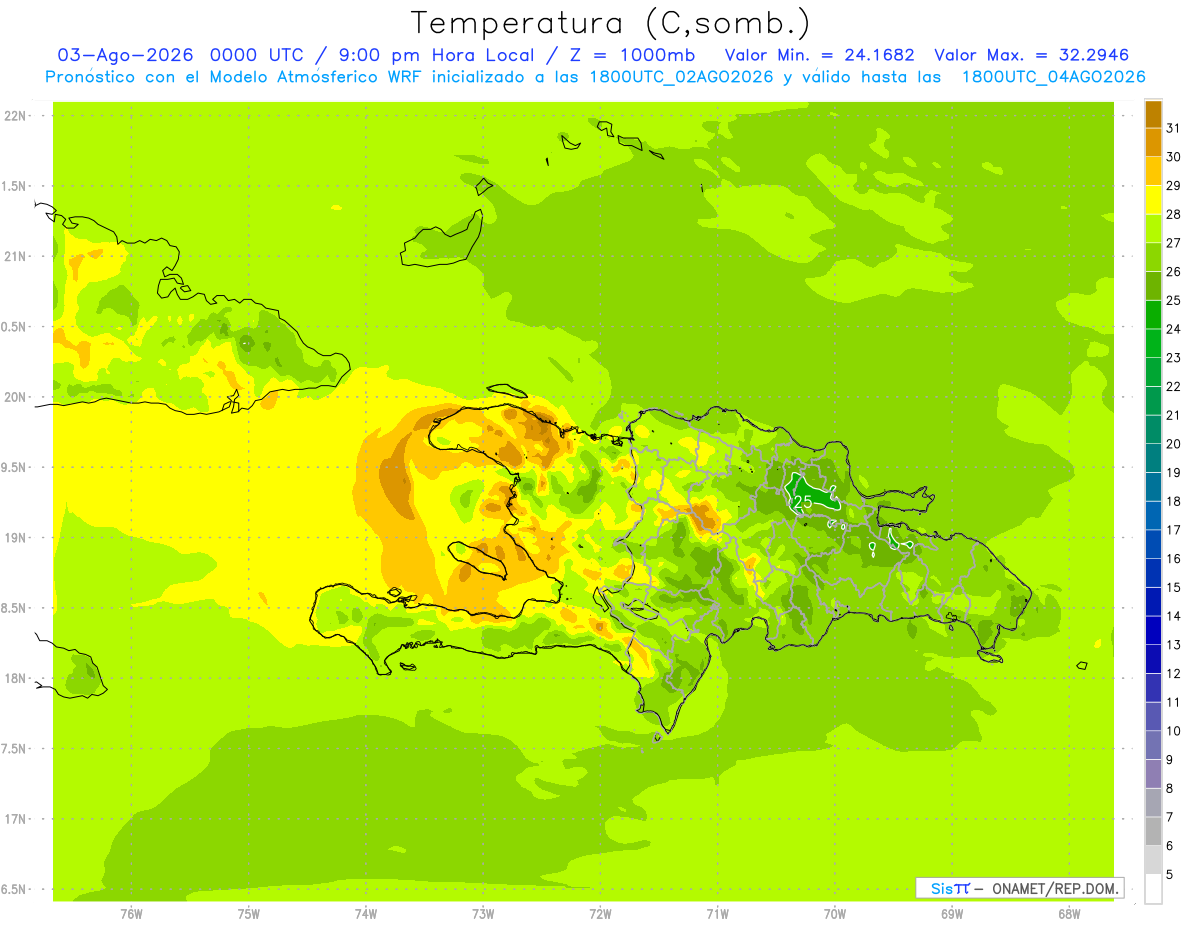Click the legend value '29'
The image size is (1200, 927).
[x=1174, y=185]
